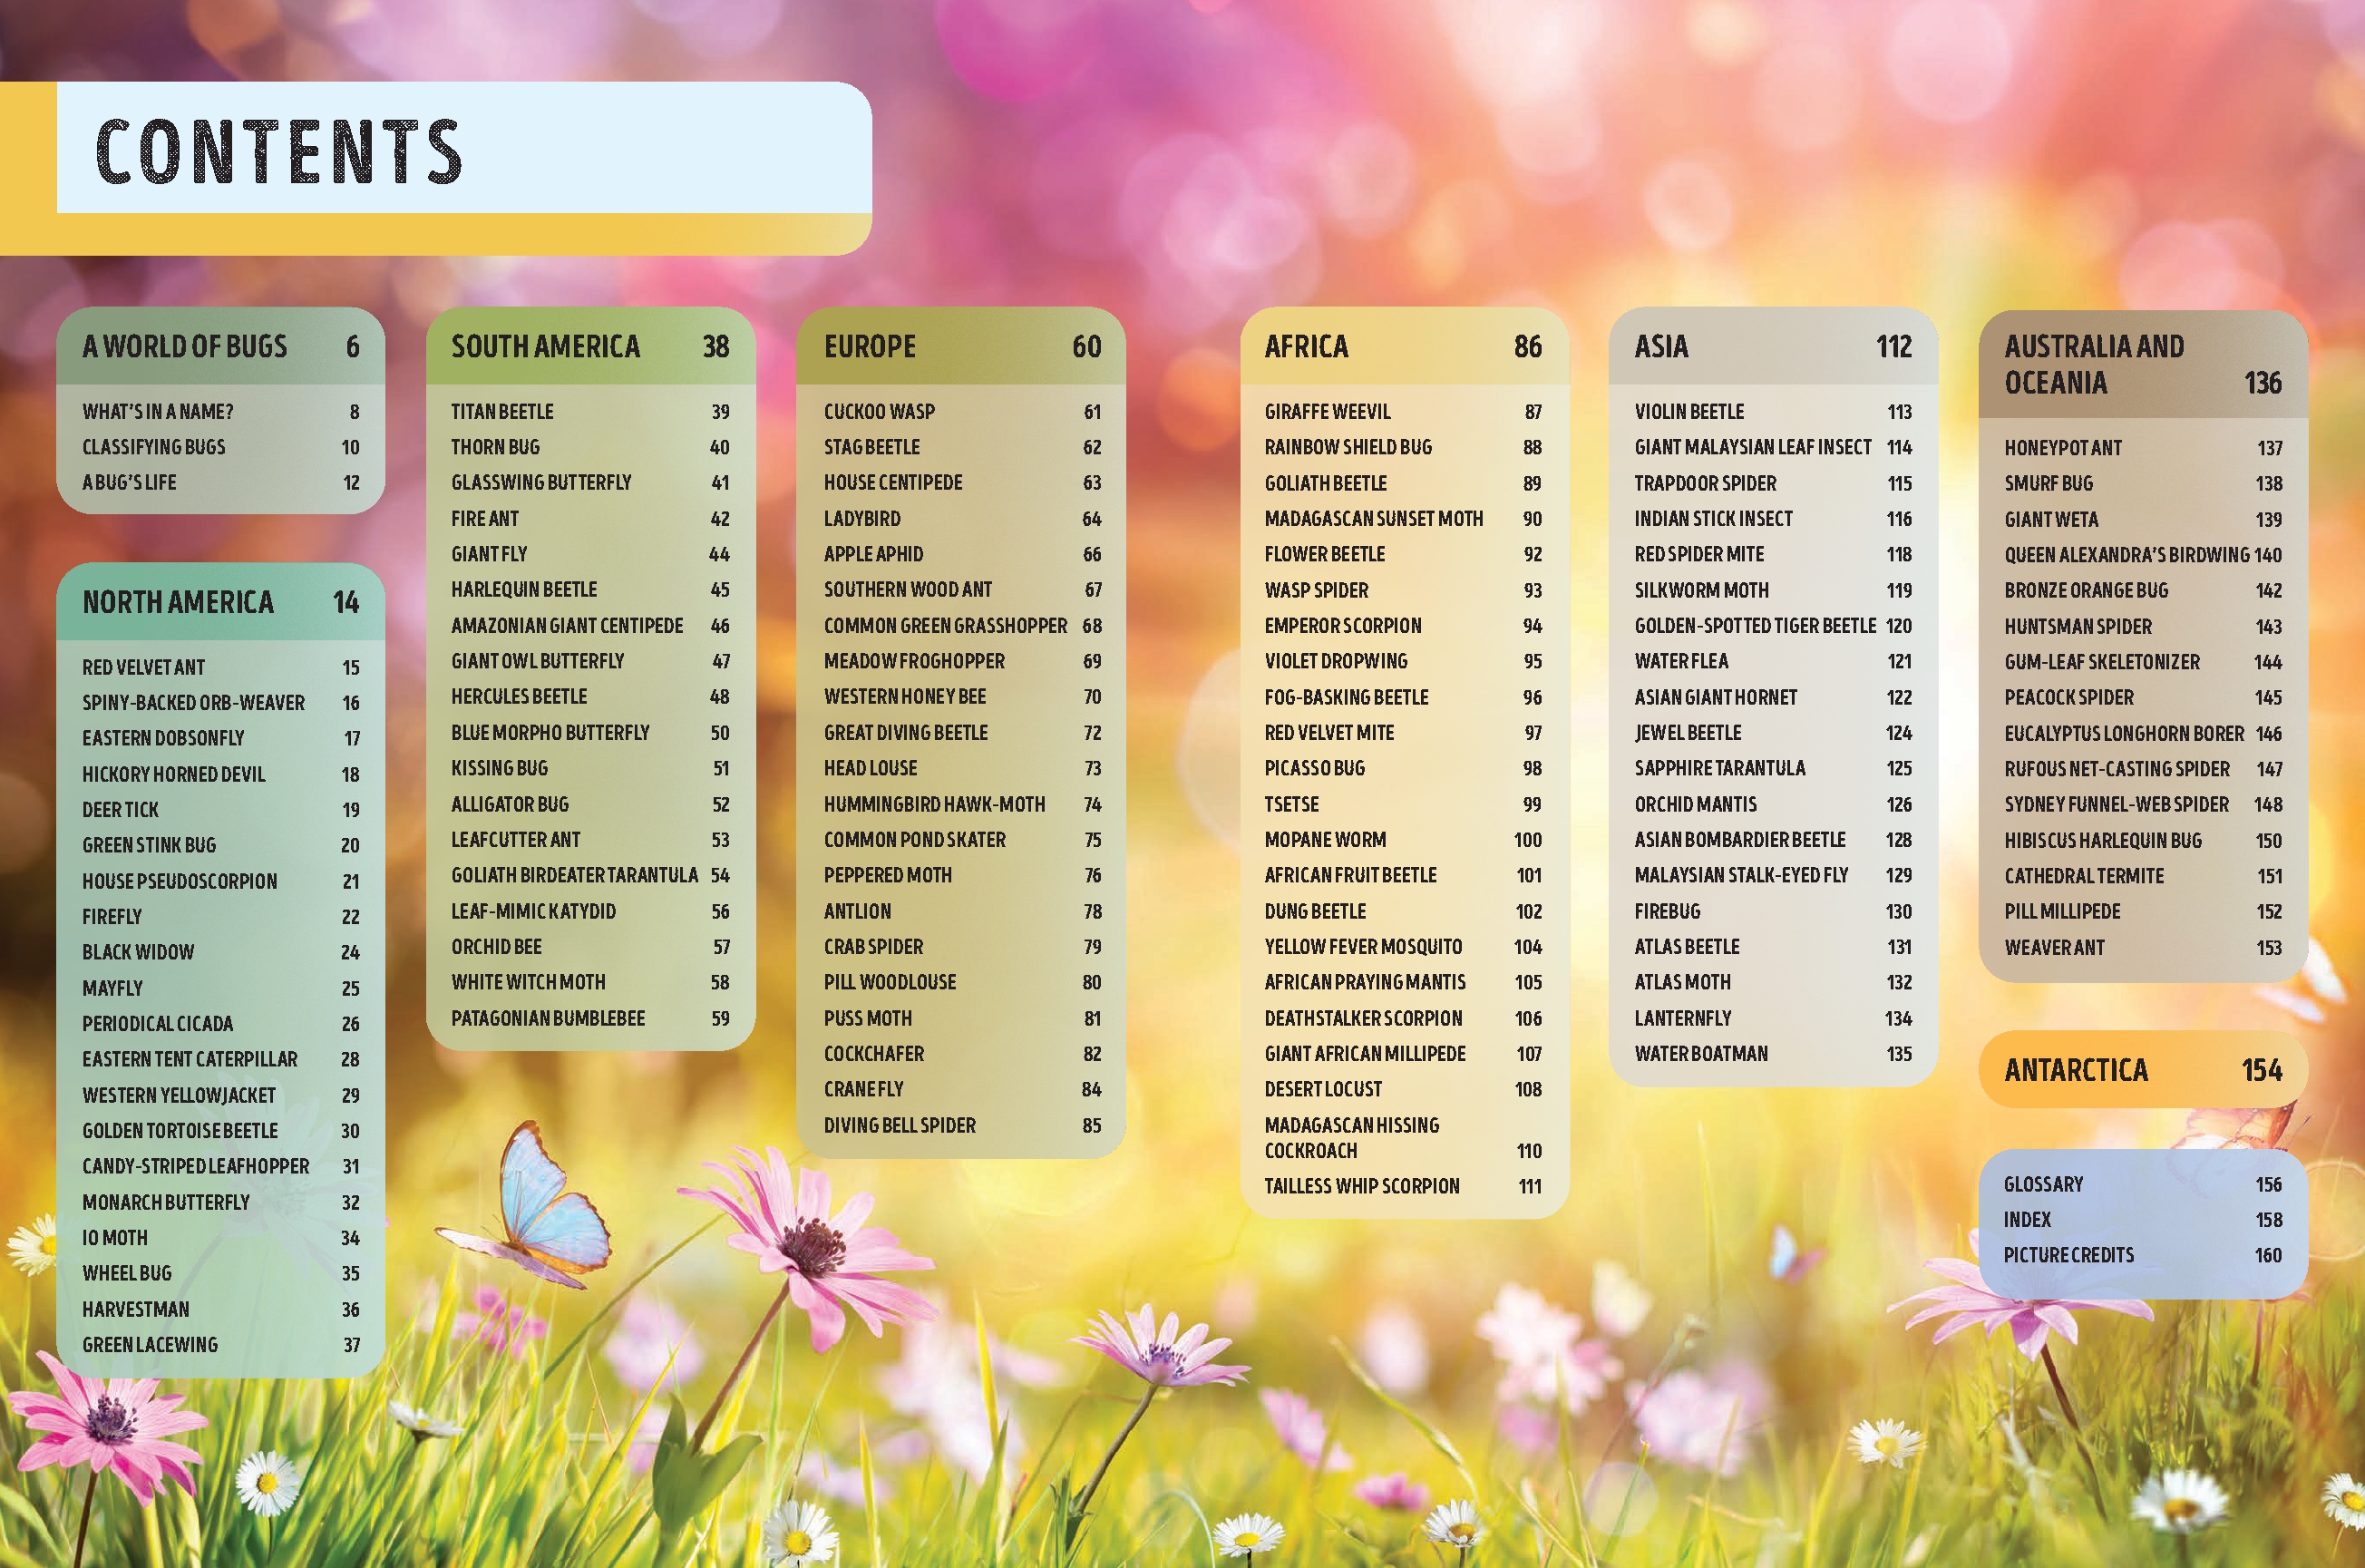The image size is (2365, 1568).
Task: Open the Glossary link
Action: pyautogui.click(x=2043, y=1184)
